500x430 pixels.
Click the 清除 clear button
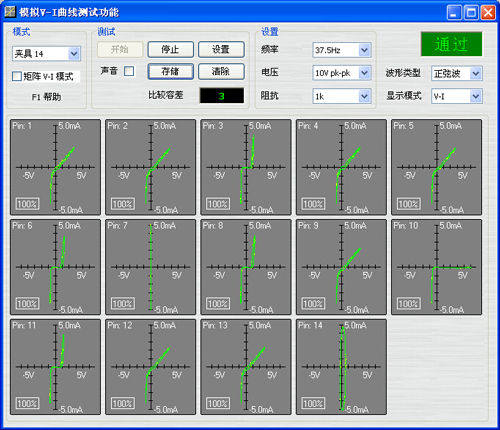pyautogui.click(x=221, y=71)
